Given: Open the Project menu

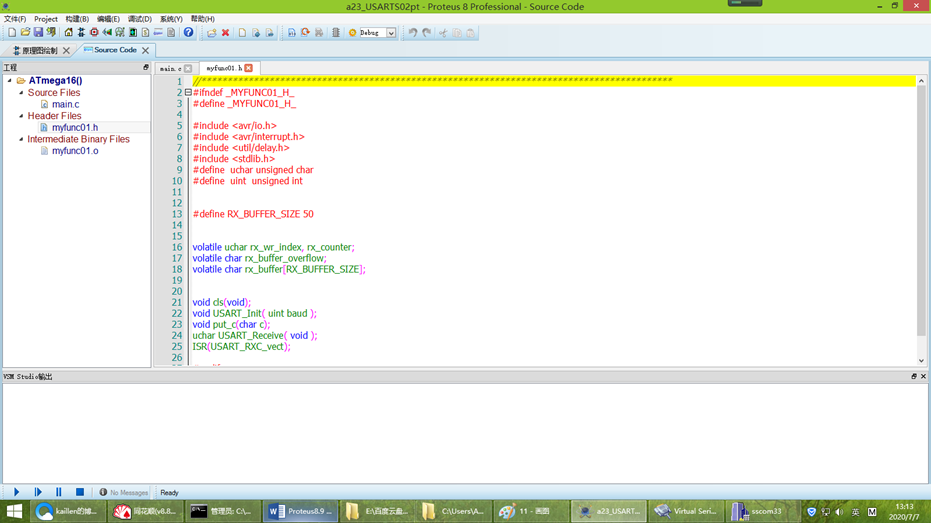Looking at the screenshot, I should (46, 19).
